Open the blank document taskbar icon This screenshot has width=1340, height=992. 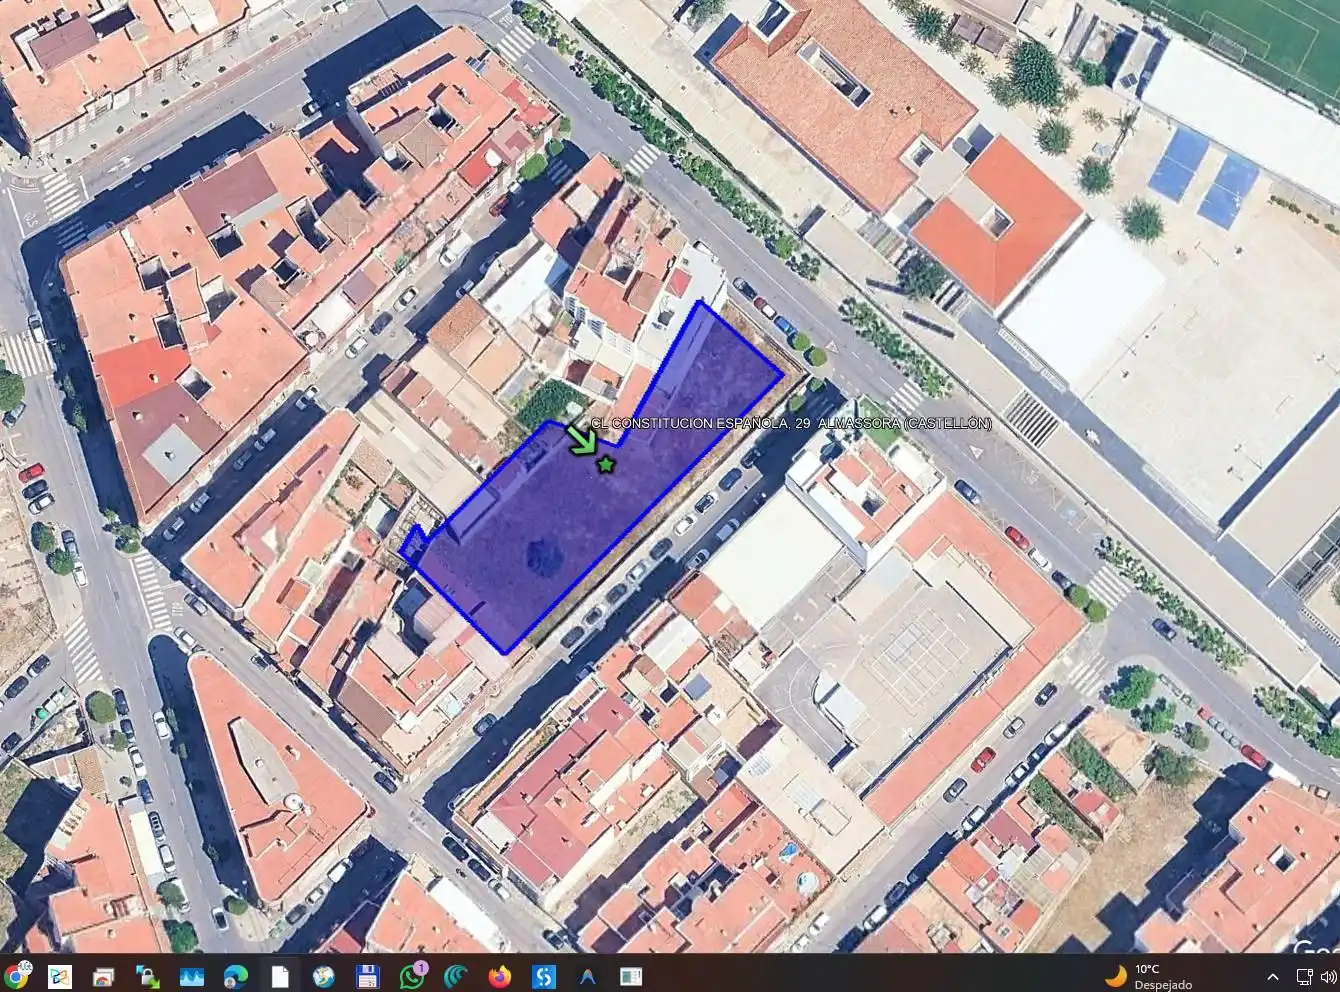point(280,976)
